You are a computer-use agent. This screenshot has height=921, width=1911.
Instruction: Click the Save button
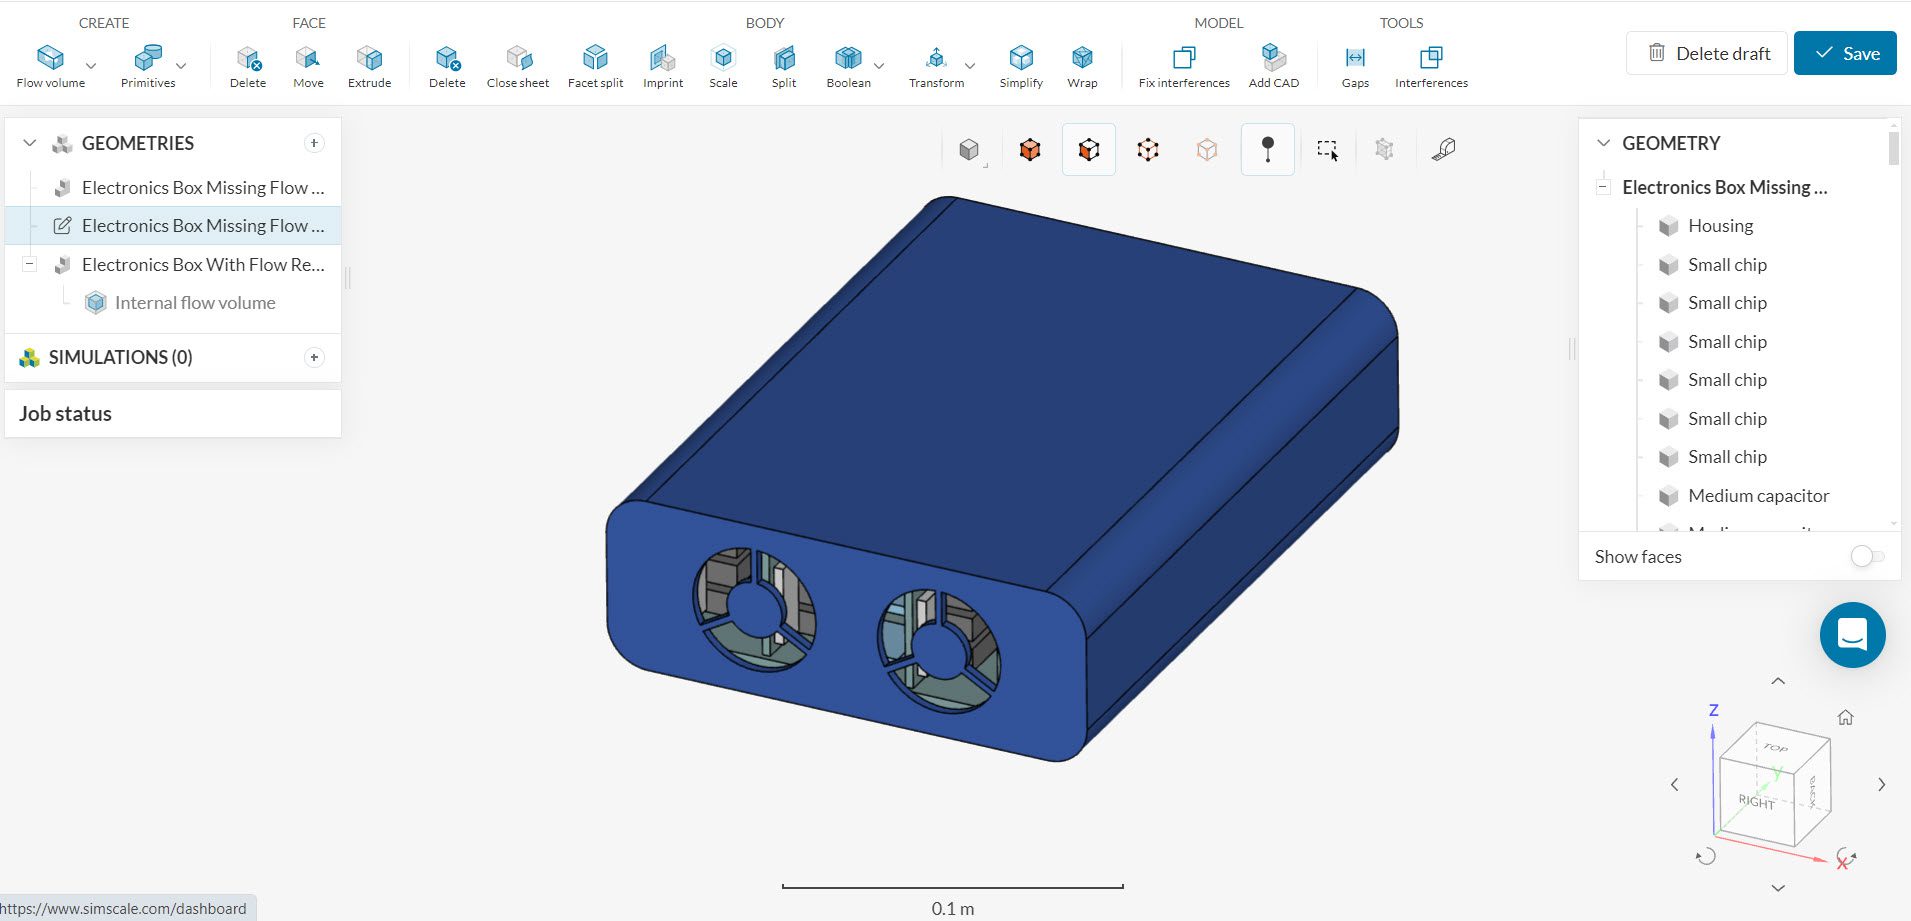click(1844, 53)
